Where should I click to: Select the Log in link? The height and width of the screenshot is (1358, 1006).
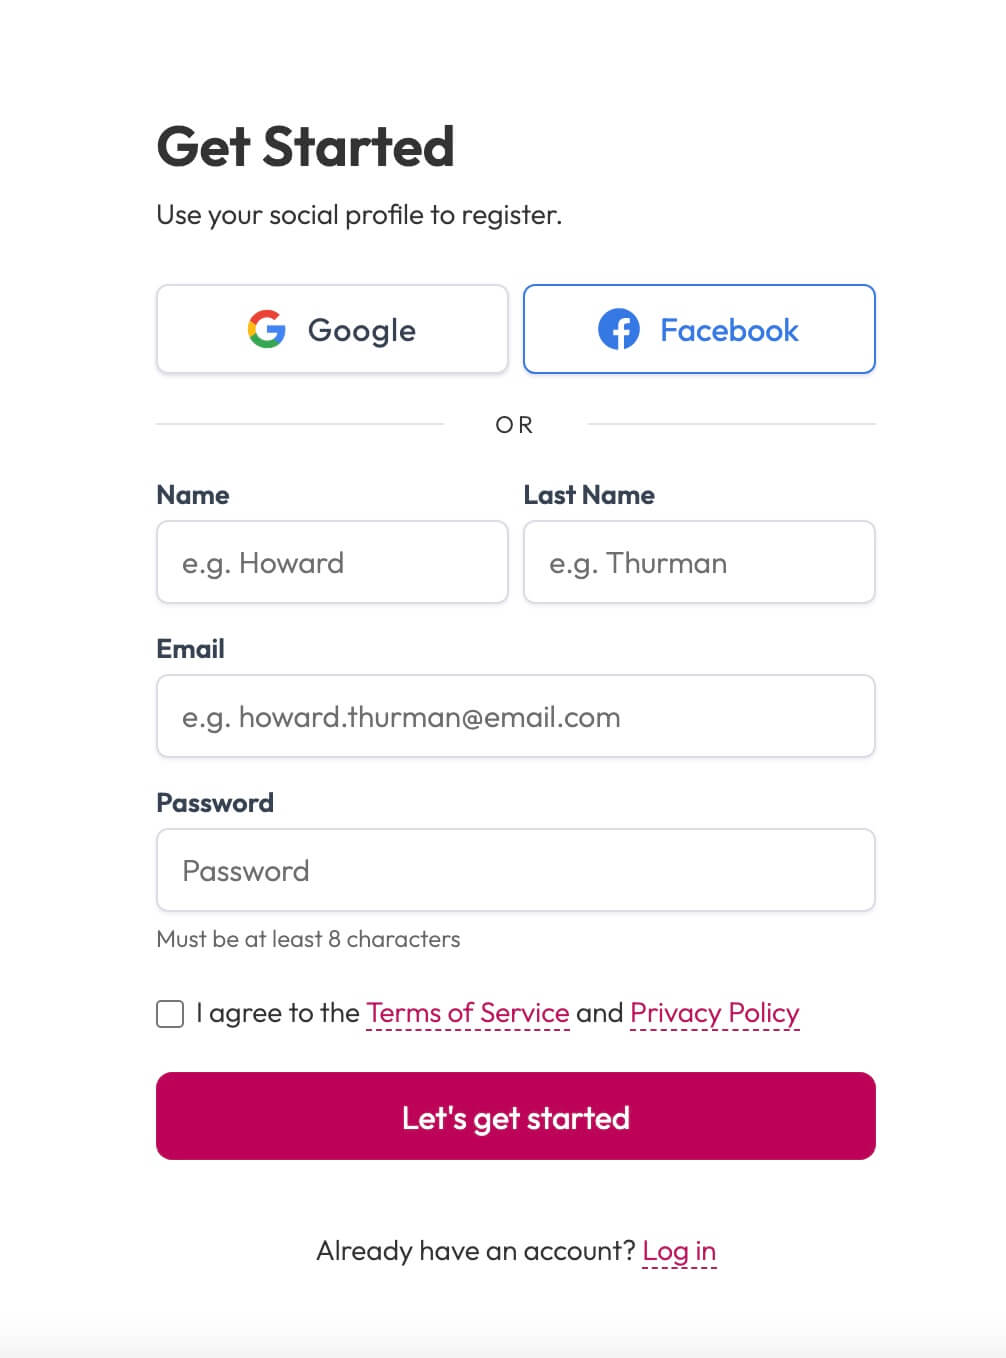(679, 1250)
